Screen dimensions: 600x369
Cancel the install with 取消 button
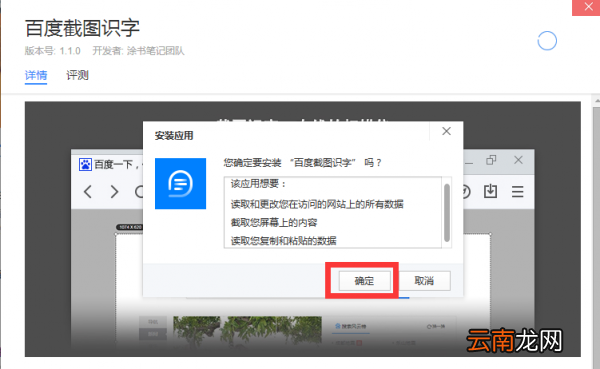(x=424, y=281)
